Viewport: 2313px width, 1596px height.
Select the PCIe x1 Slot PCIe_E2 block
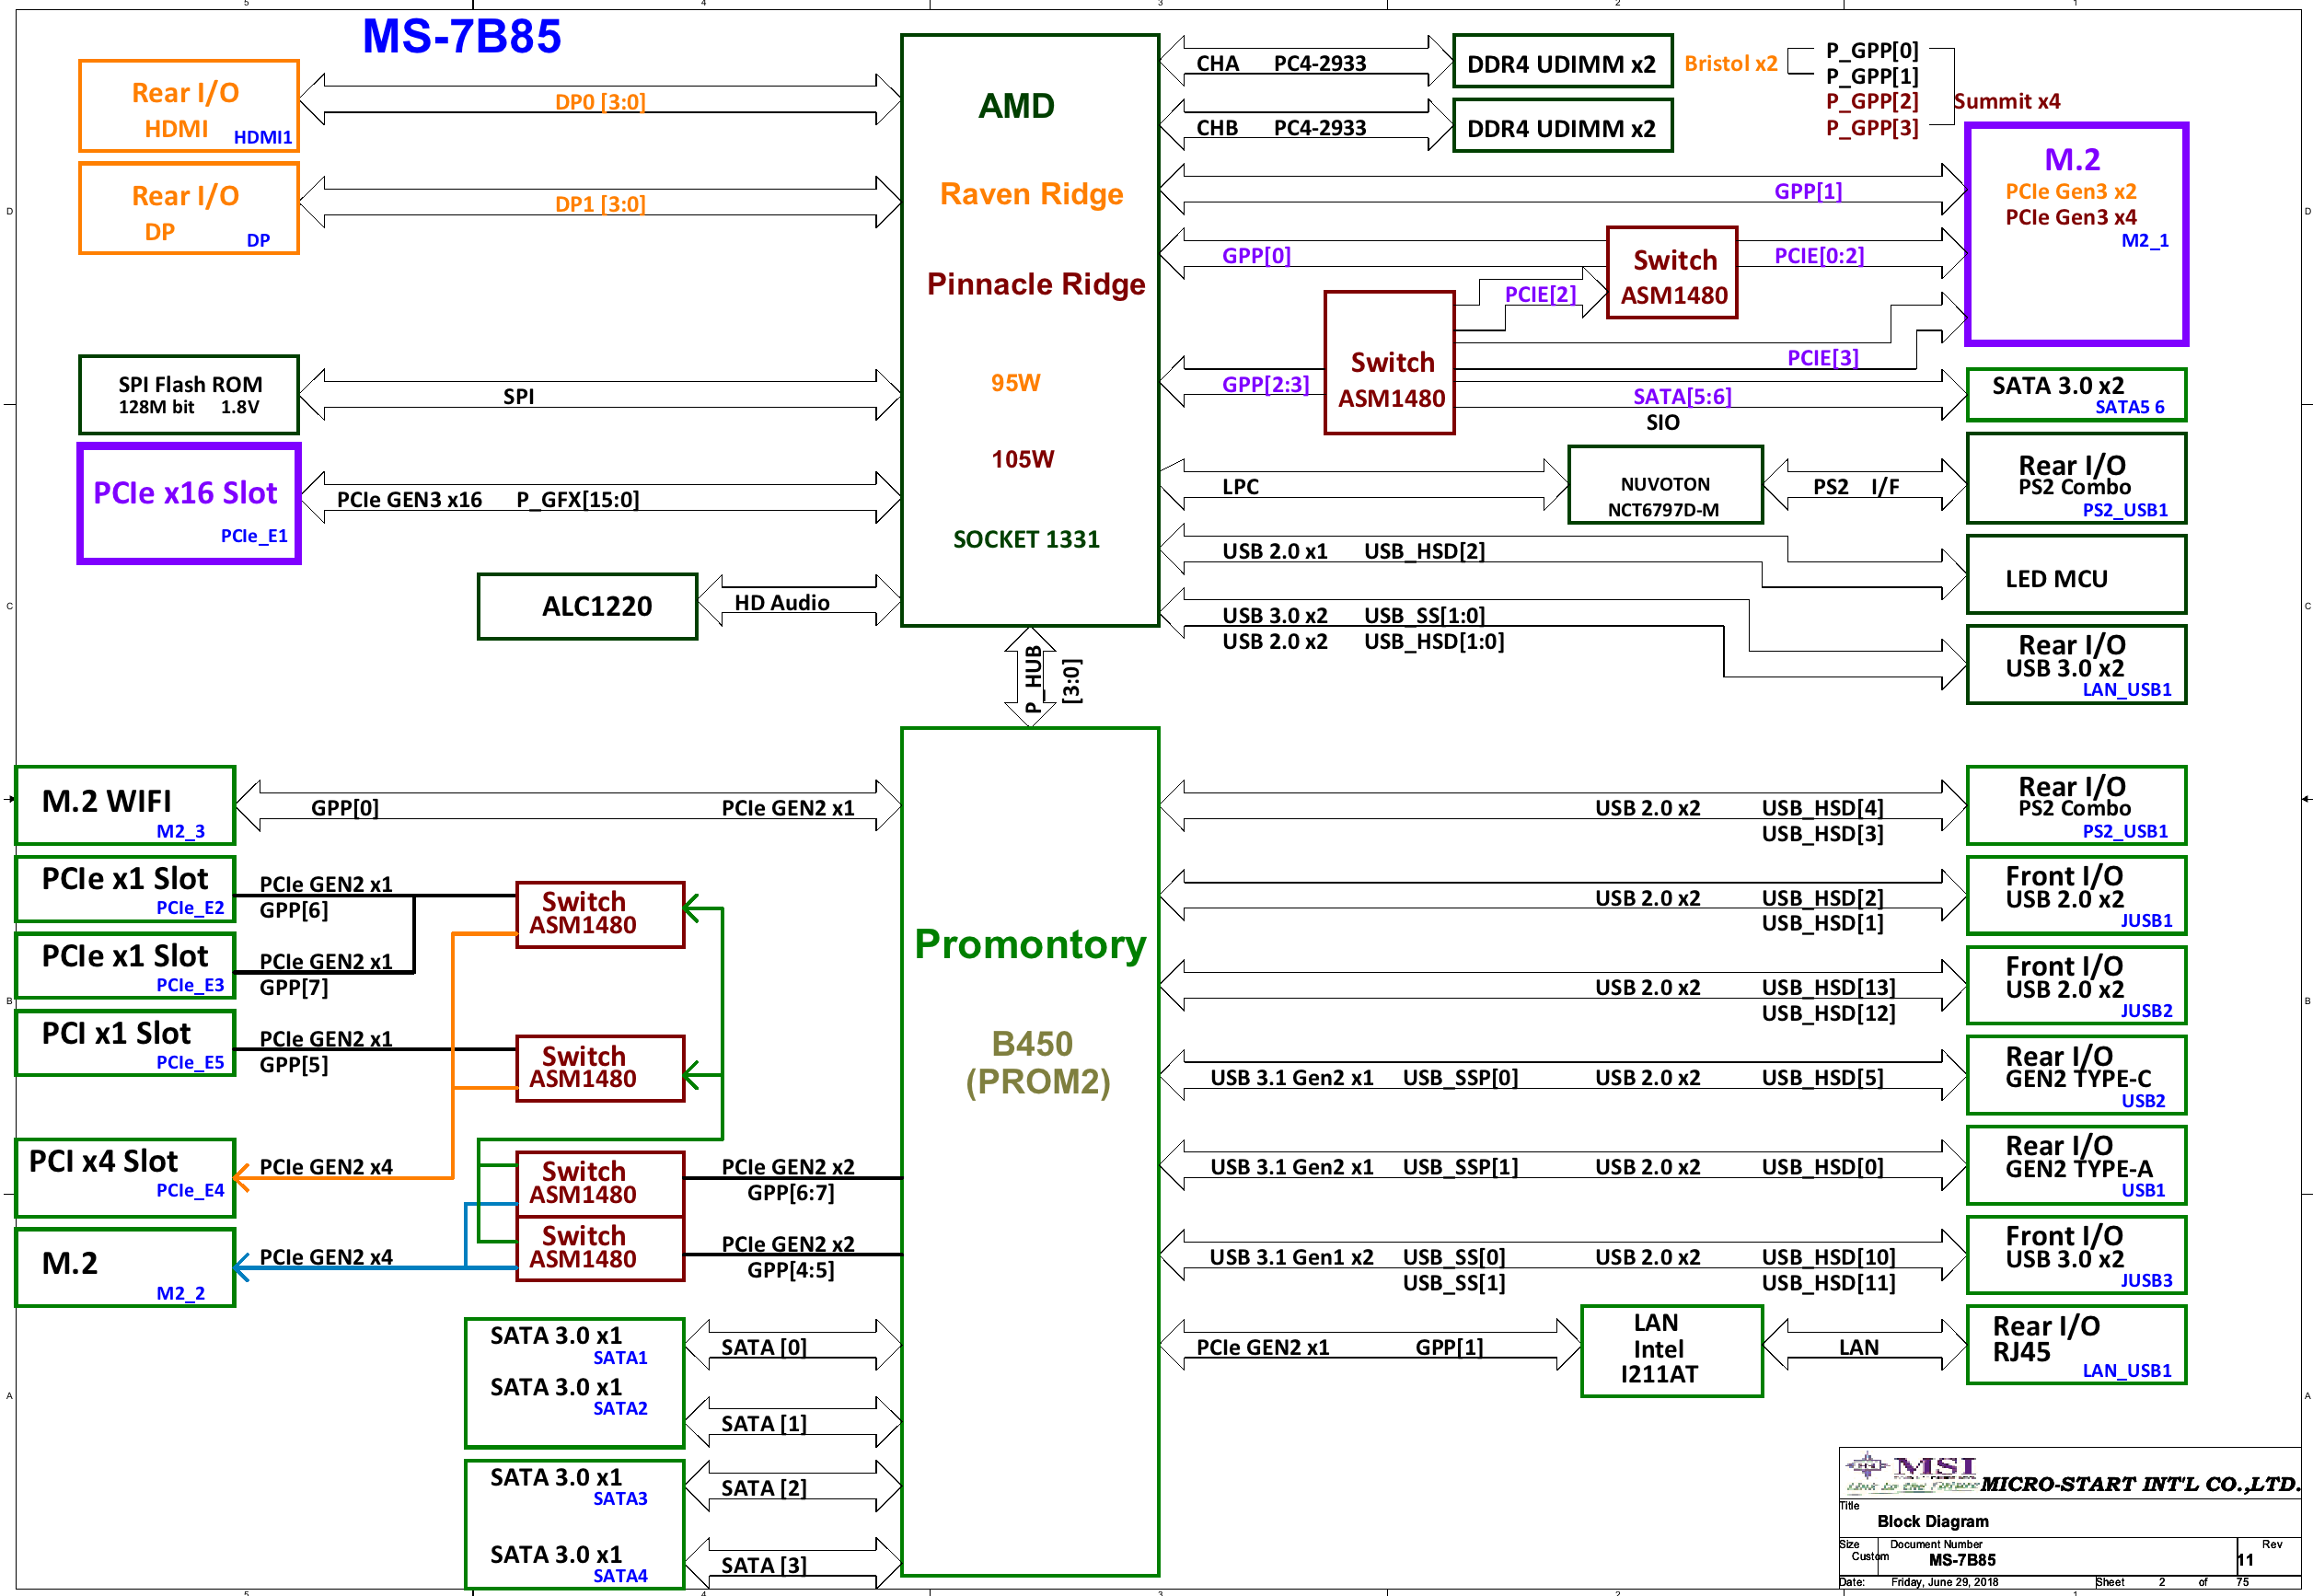125,889
